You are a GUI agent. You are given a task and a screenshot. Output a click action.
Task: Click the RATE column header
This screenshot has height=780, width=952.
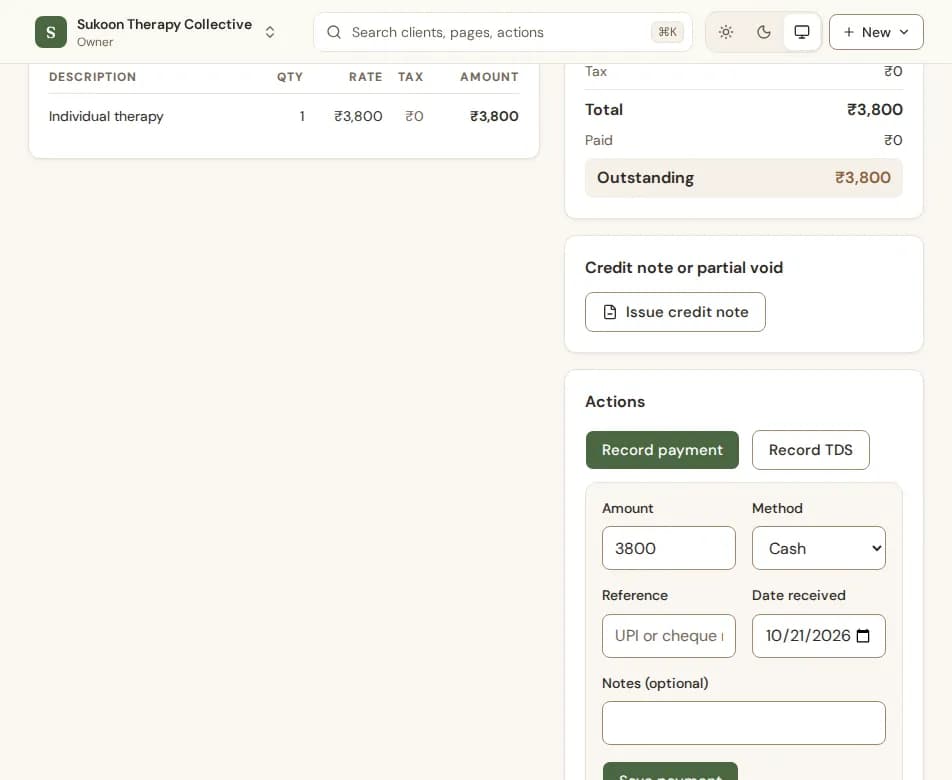tap(366, 77)
